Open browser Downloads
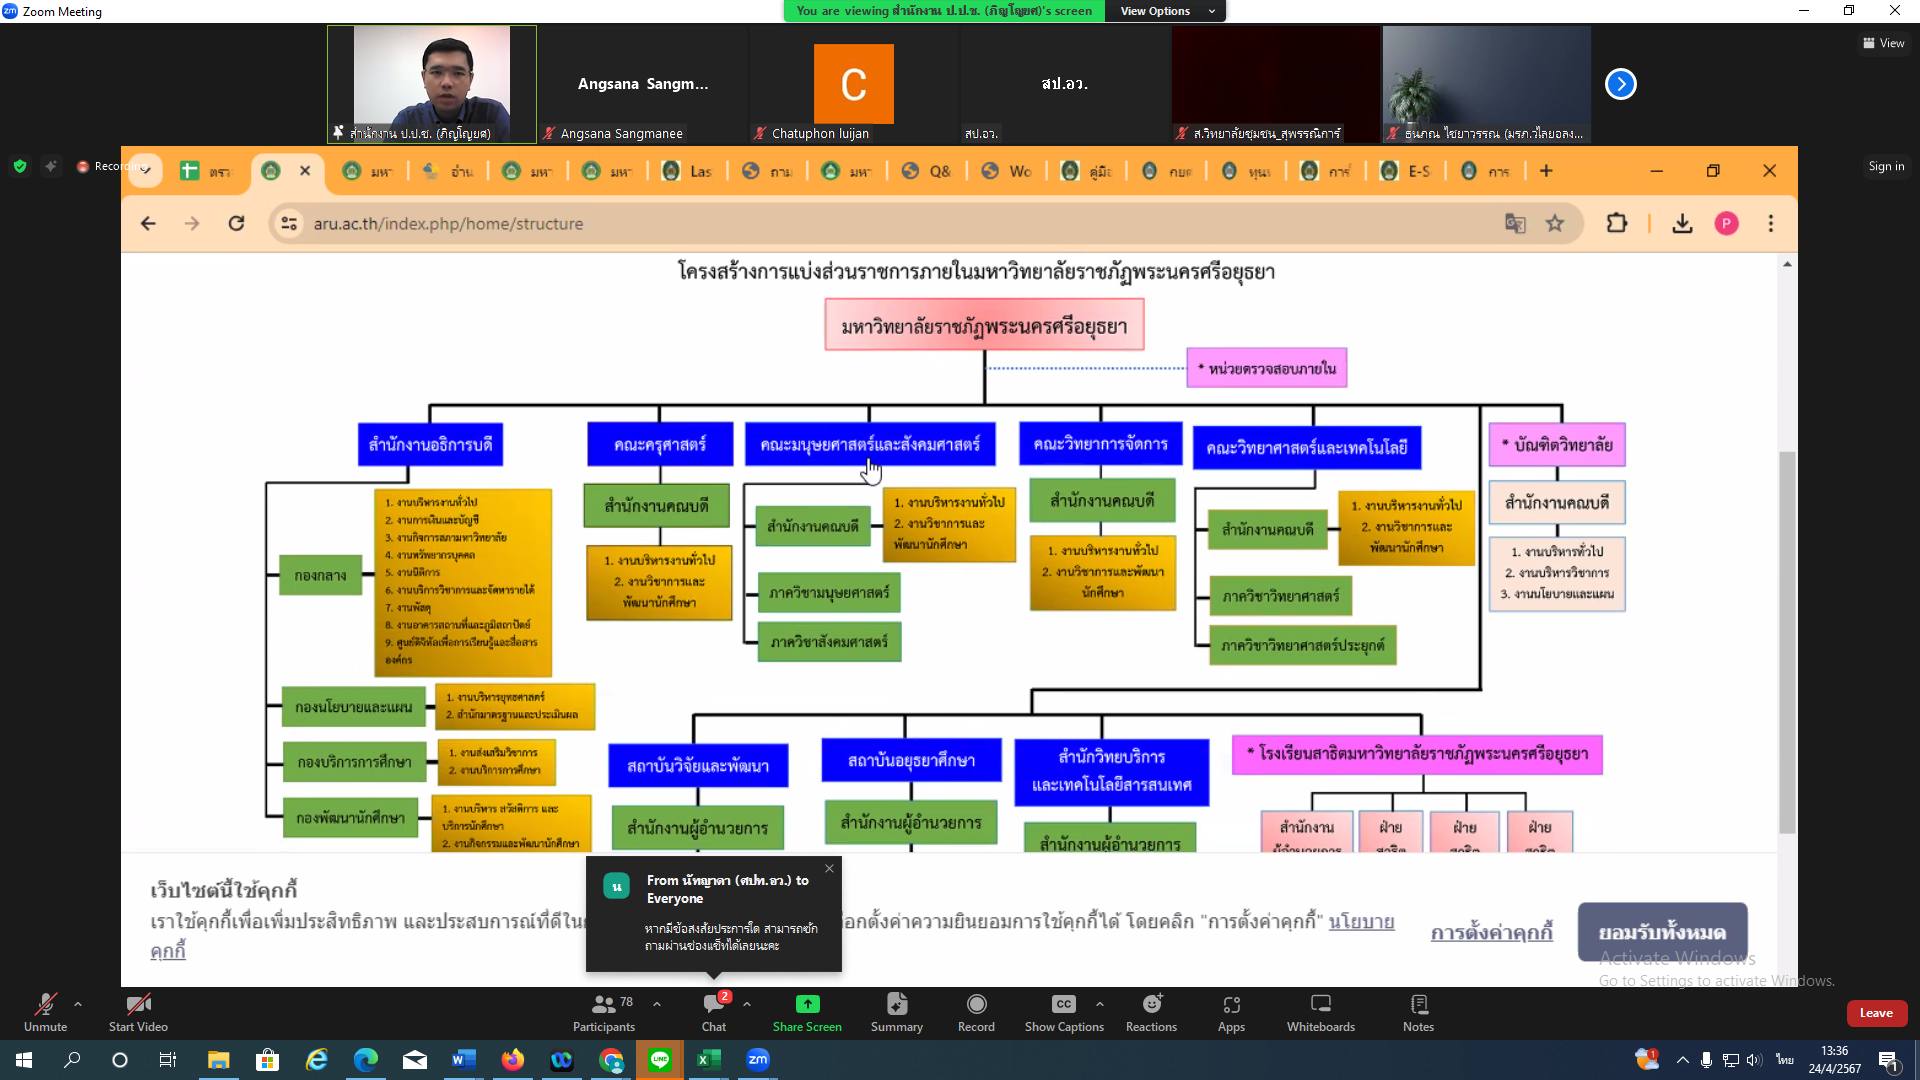 [1682, 224]
